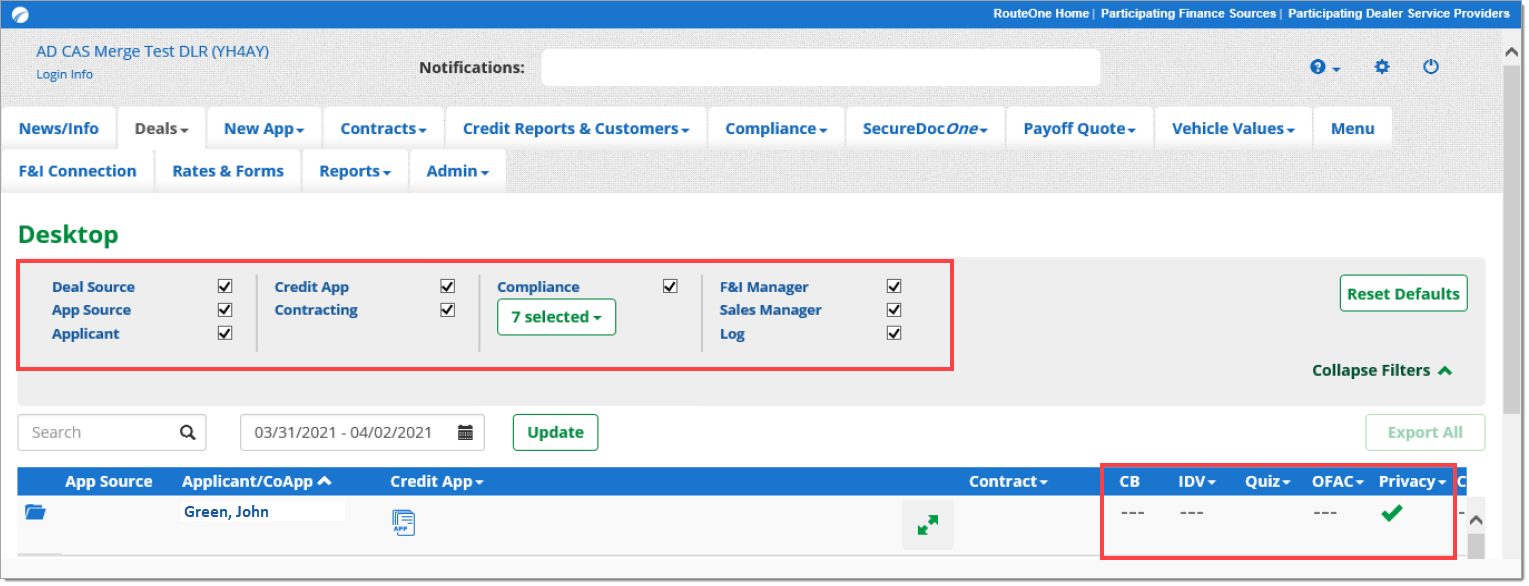1529x586 pixels.
Task: Click the power logout icon
Action: (x=1431, y=67)
